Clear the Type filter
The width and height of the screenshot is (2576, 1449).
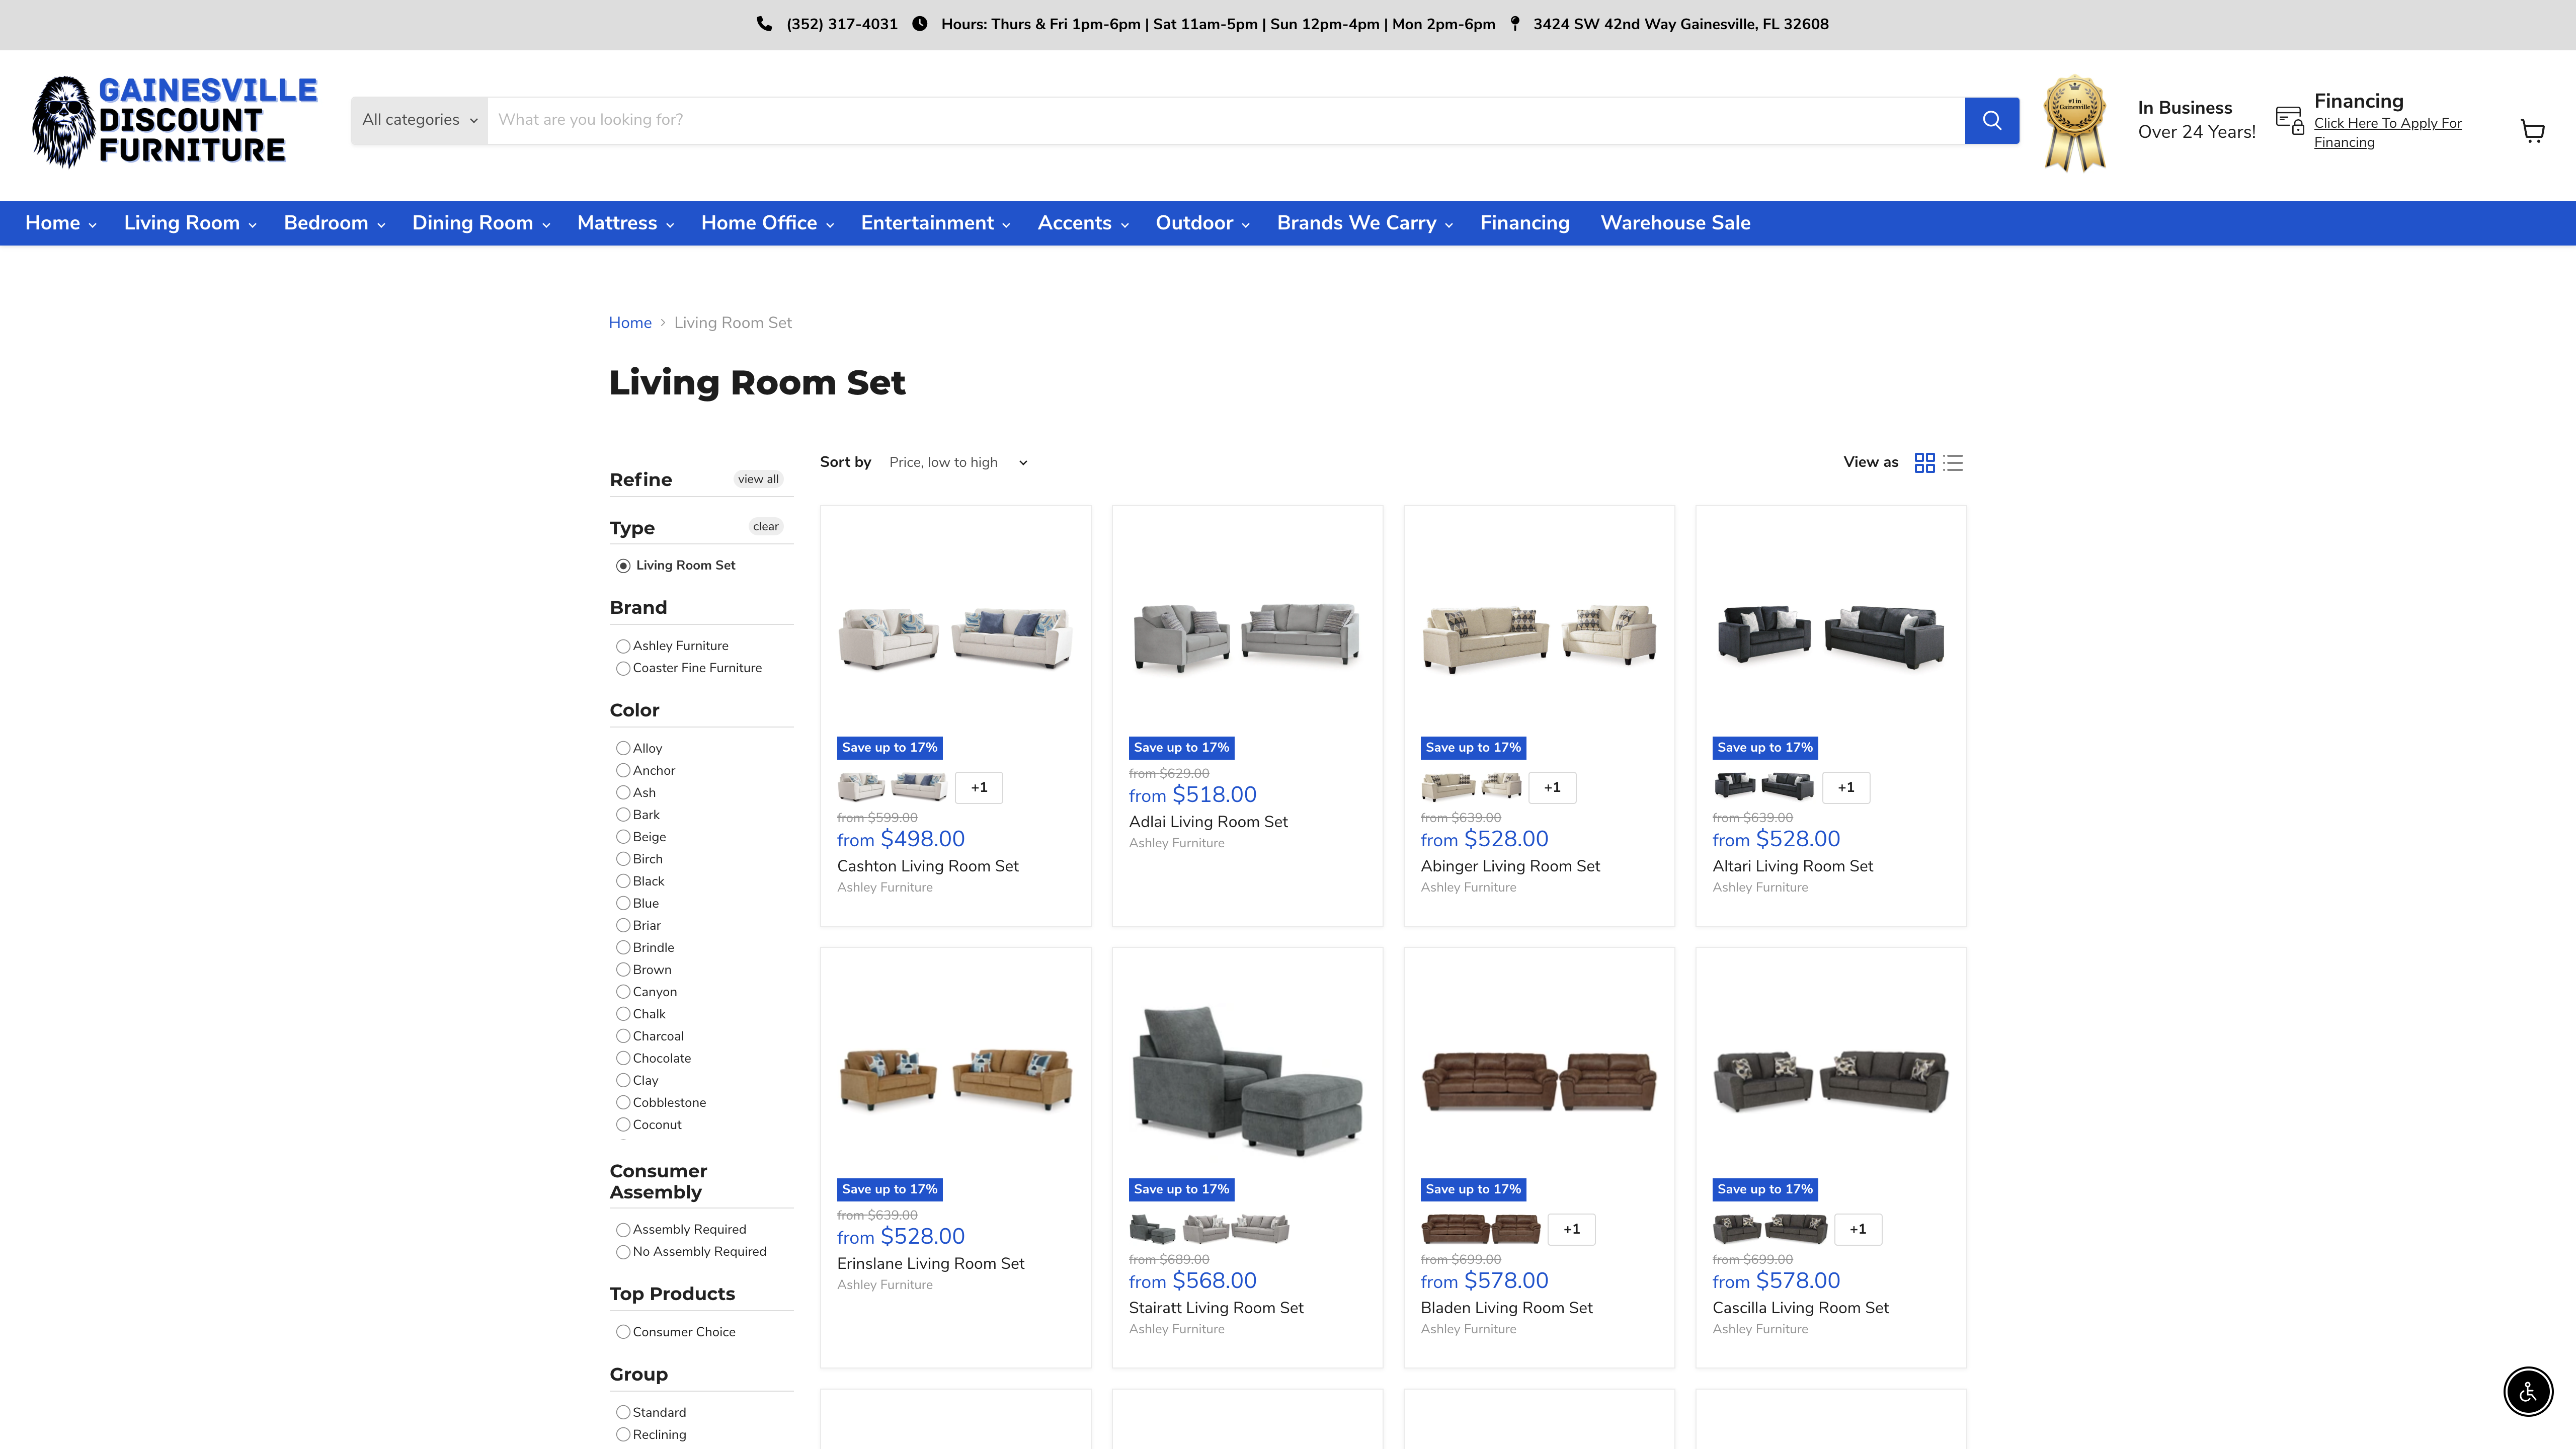pyautogui.click(x=765, y=526)
